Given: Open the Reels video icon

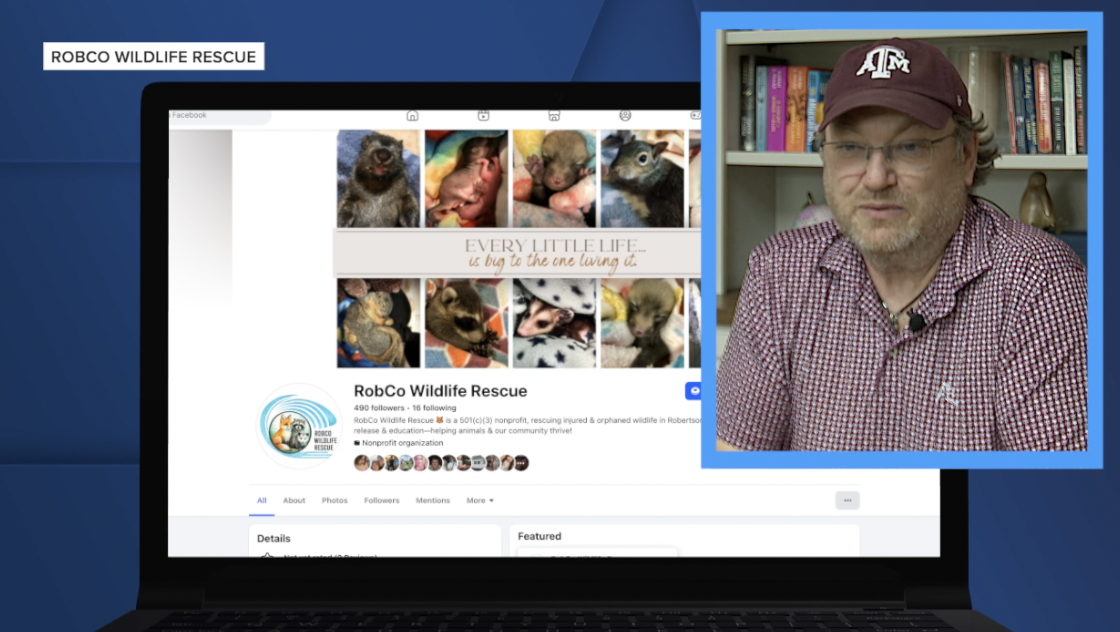Looking at the screenshot, I should pos(483,116).
